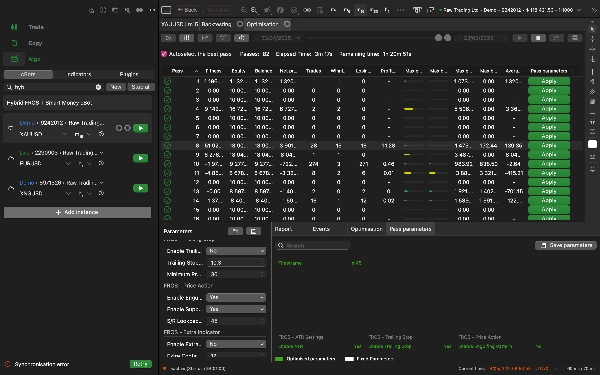Select the crosshair tool in right toolbar
This screenshot has height=375, width=600.
tap(592, 39)
